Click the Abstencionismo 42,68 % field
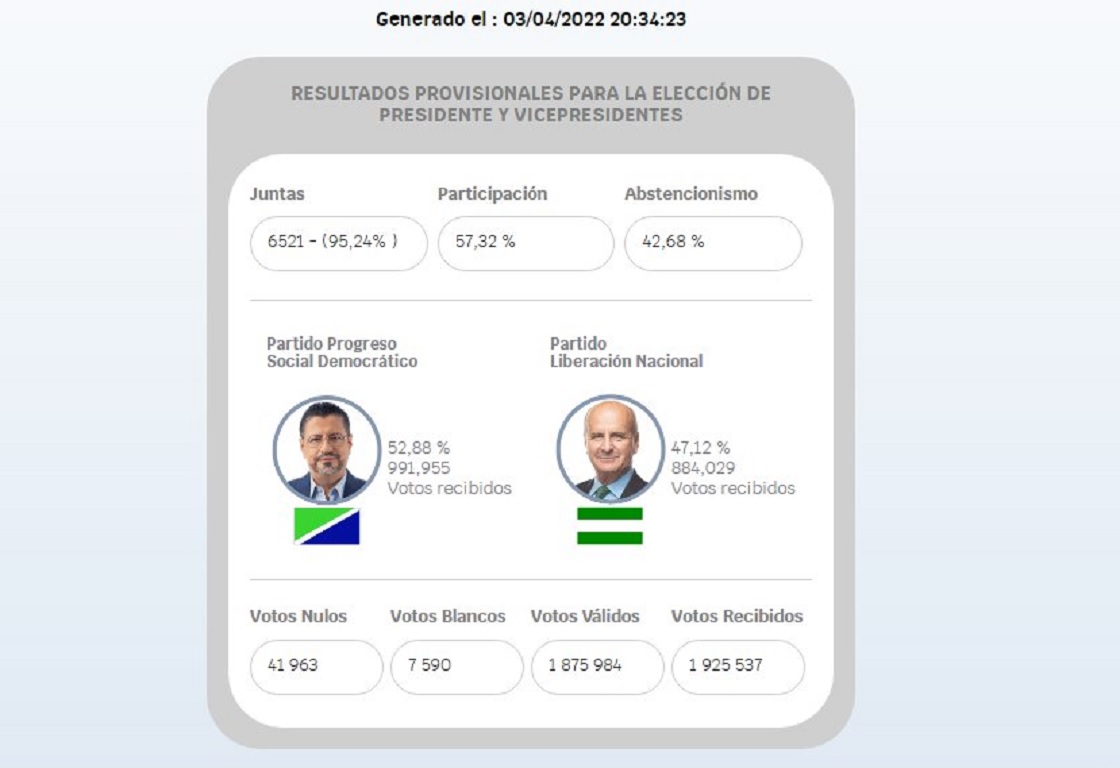Image resolution: width=1120 pixels, height=768 pixels. [x=712, y=243]
